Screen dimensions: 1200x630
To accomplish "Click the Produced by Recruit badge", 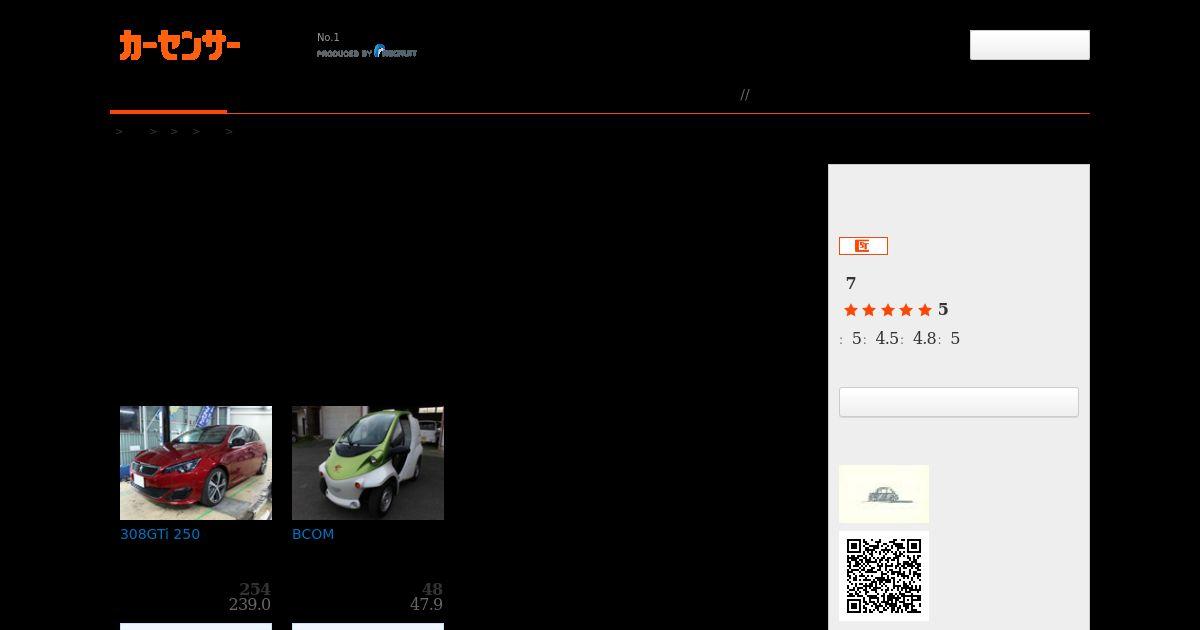I will click(x=367, y=52).
